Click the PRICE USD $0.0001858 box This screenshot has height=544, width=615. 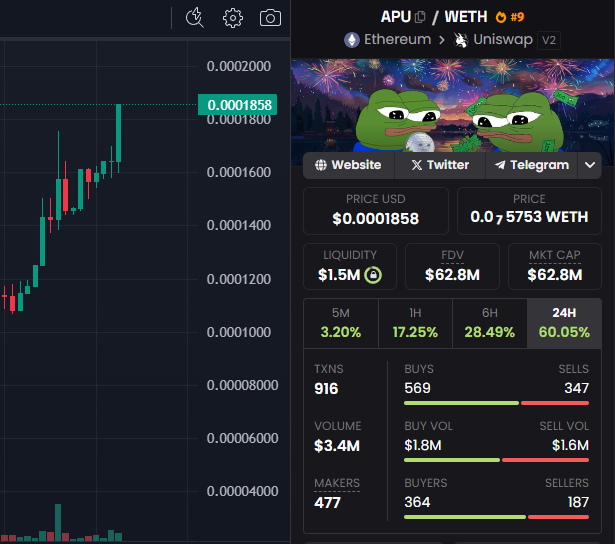pyautogui.click(x=376, y=211)
